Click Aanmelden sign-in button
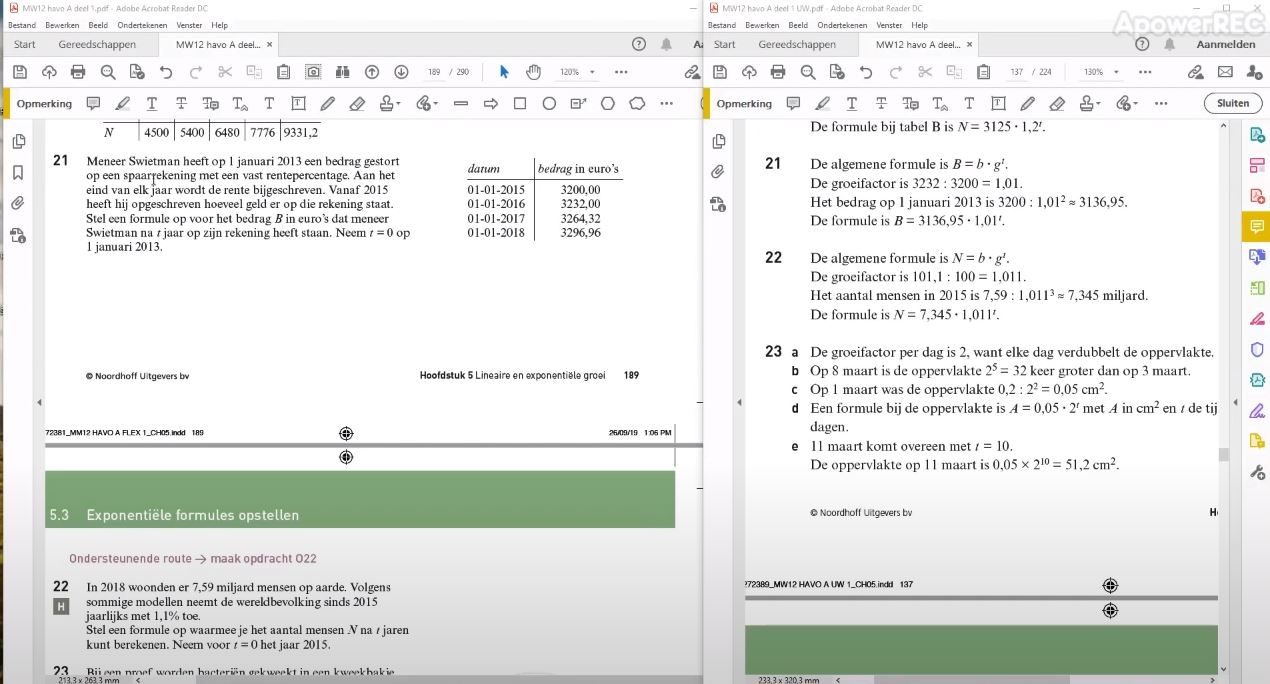1270x684 pixels. [1225, 44]
